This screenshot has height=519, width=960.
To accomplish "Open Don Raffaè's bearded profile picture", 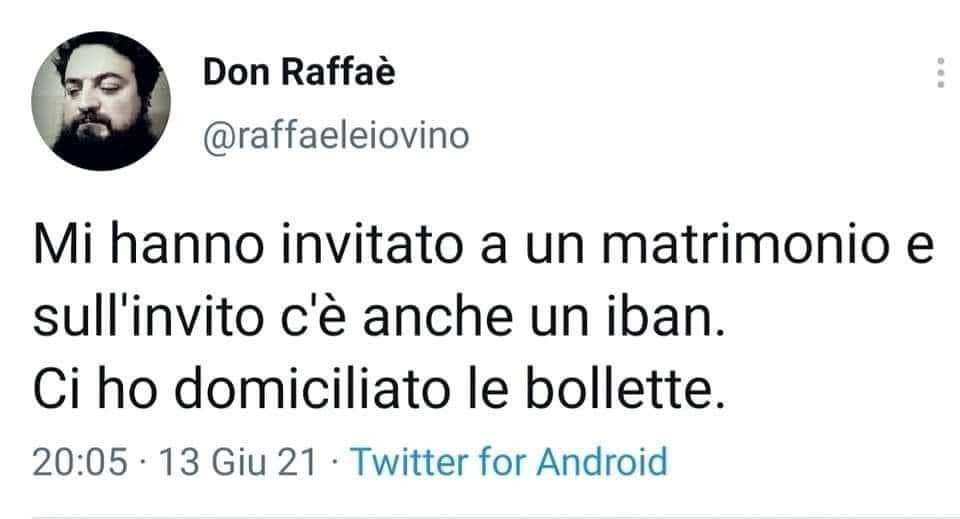I will pos(101,101).
